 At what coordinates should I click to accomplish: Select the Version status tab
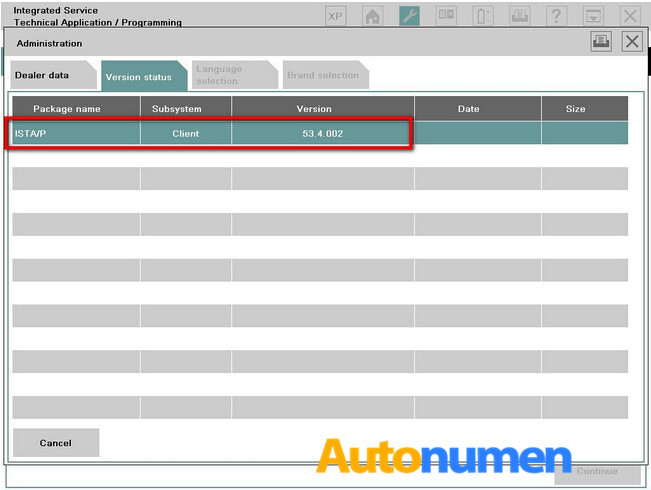click(x=144, y=76)
